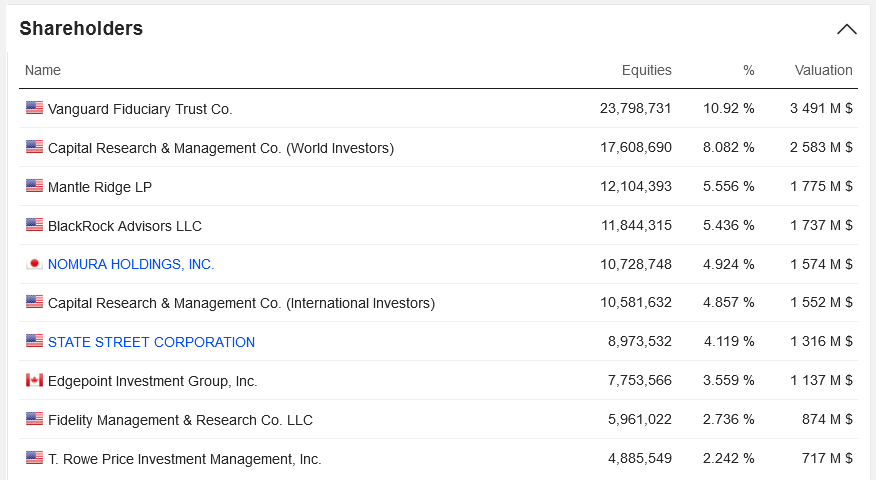876x480 pixels.
Task: Select the BlackRock Advisors LLC name
Action: (125, 226)
